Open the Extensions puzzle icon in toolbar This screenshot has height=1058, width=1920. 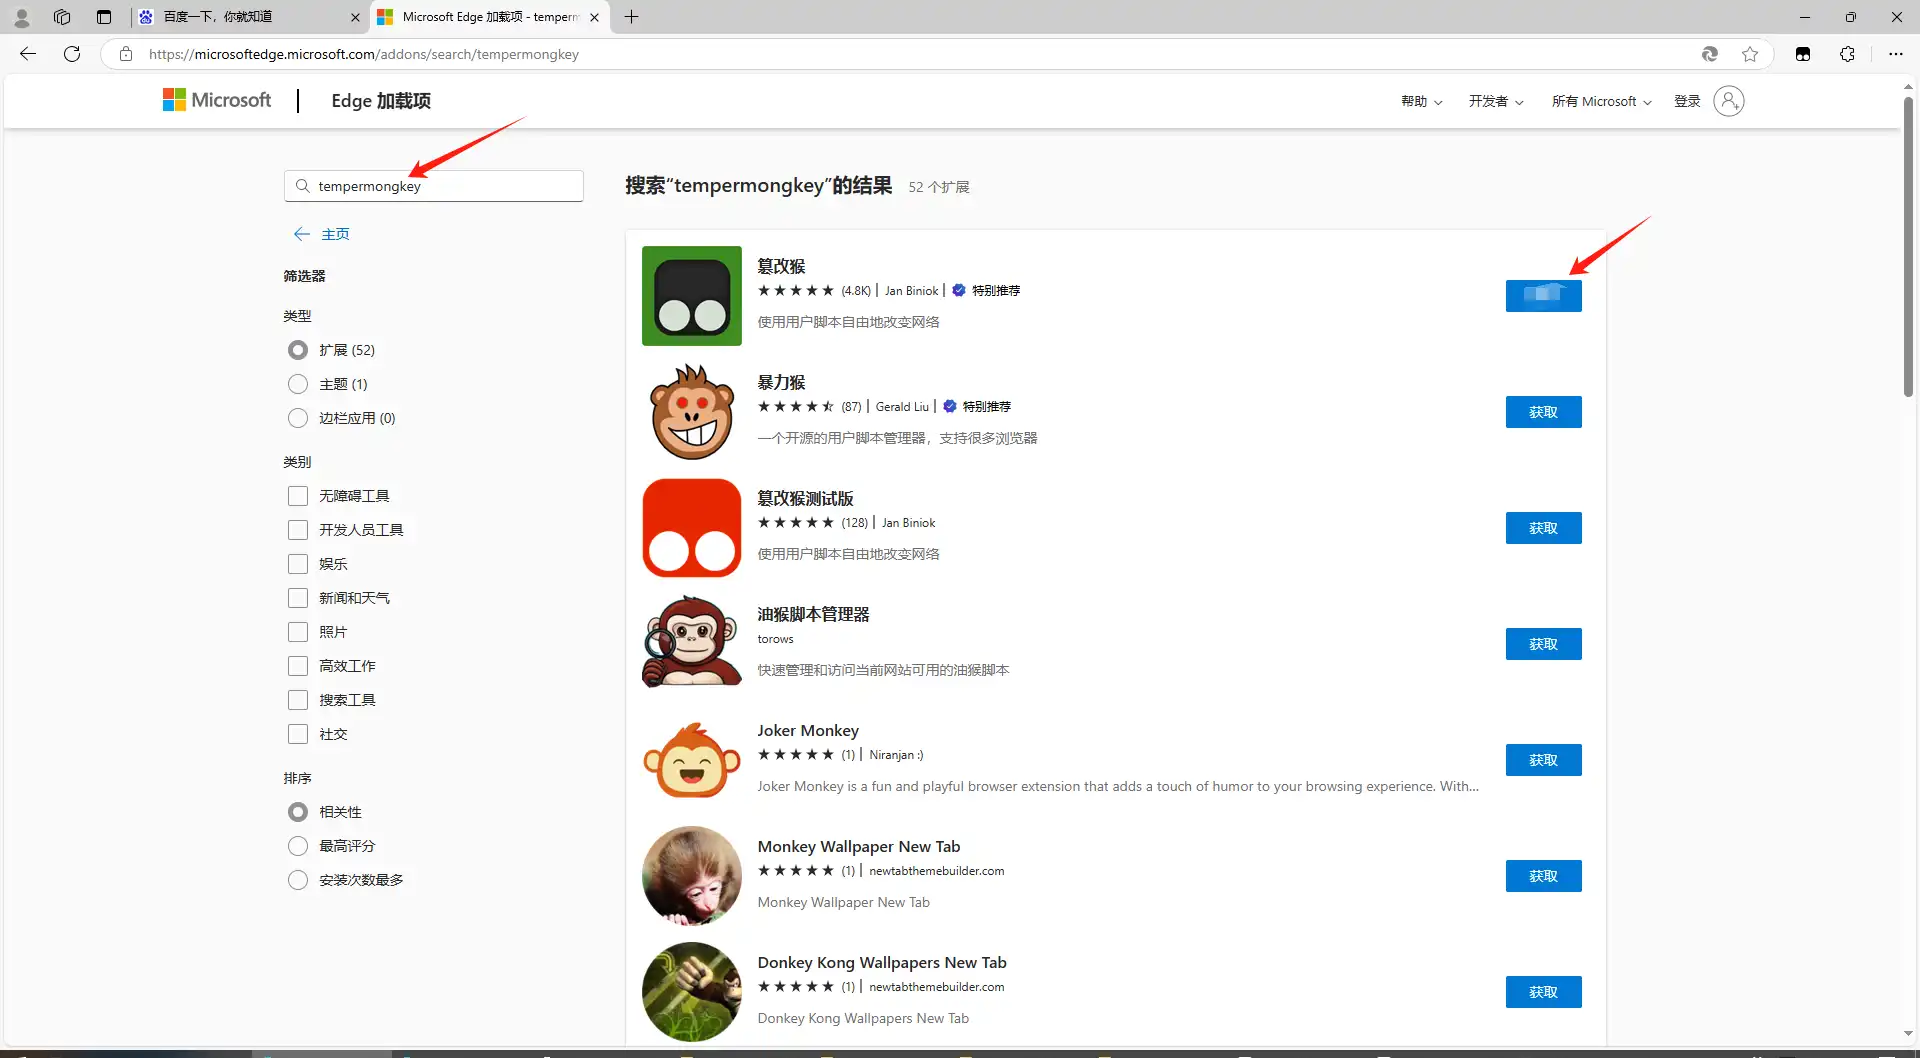[1847, 54]
